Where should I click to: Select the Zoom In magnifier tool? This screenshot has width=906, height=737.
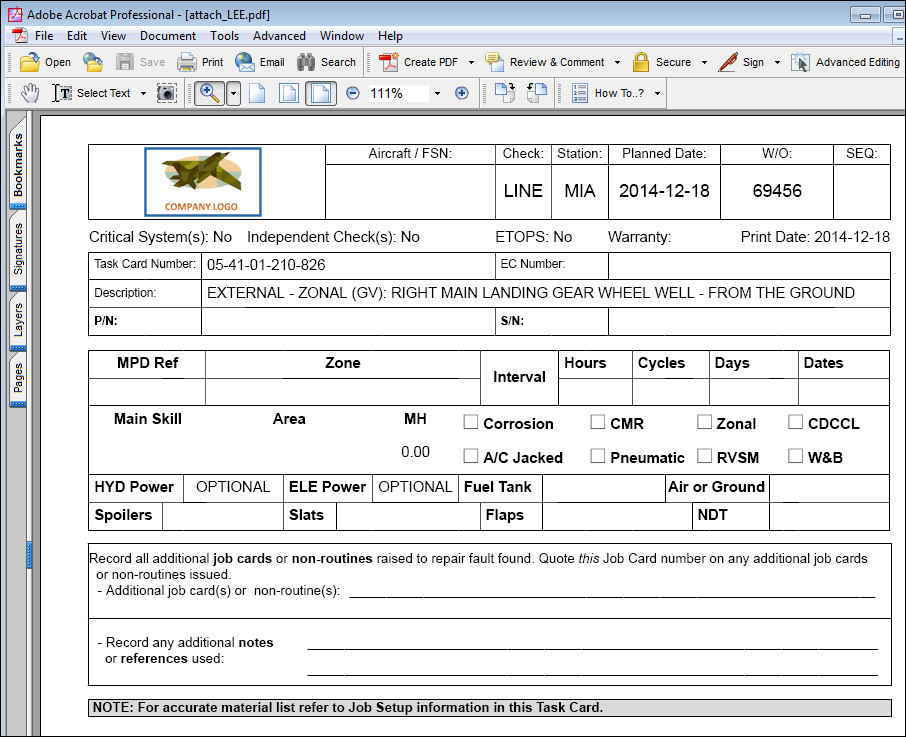(x=209, y=93)
